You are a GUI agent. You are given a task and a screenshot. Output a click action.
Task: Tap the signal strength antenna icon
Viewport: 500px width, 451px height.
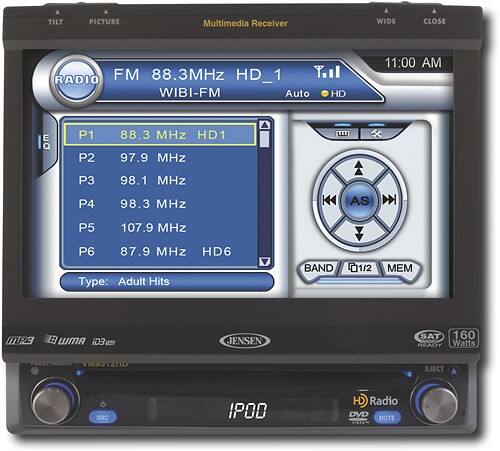pyautogui.click(x=327, y=71)
